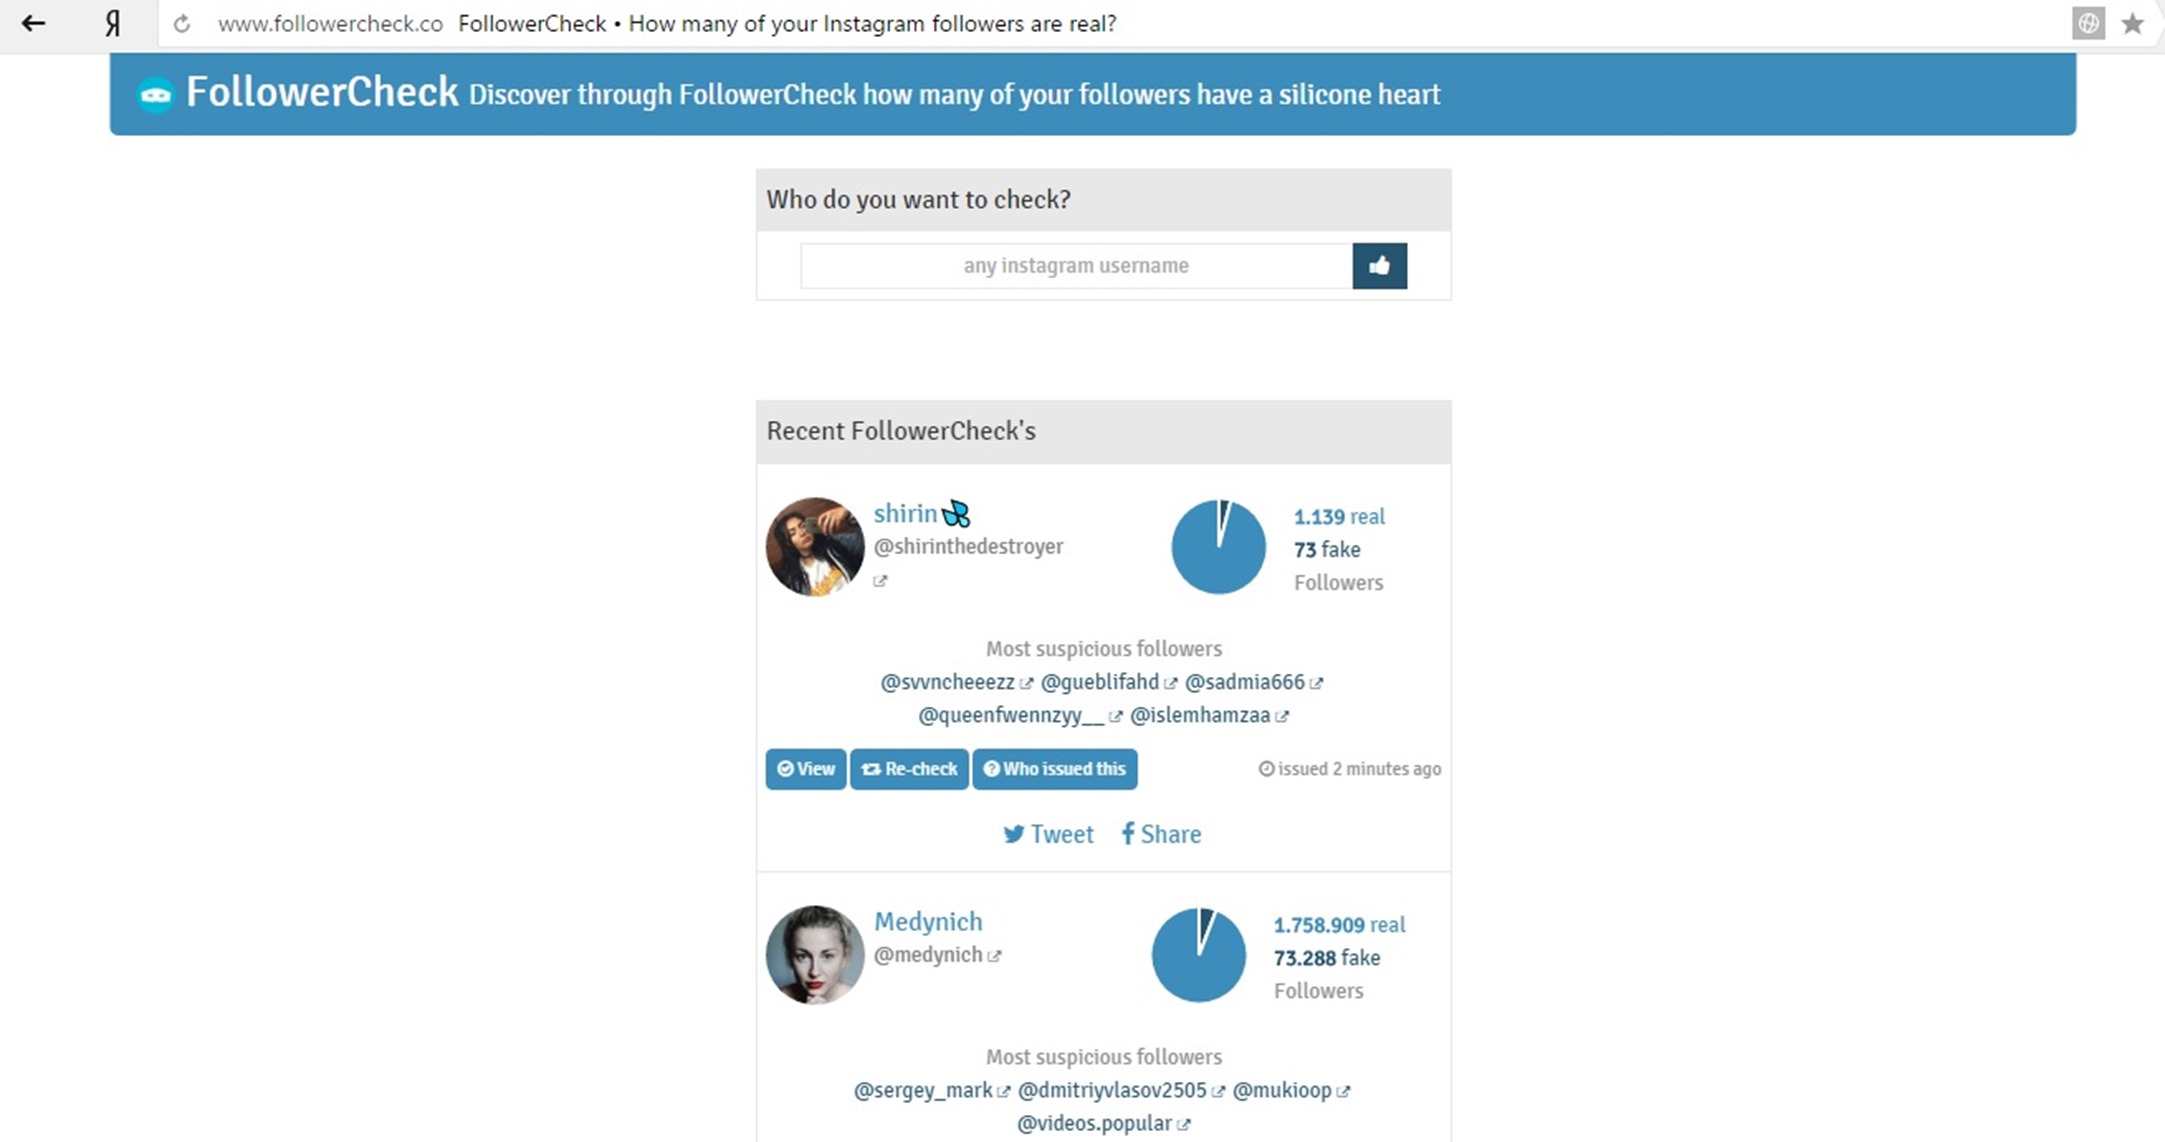Bookmark the page with the star icon
2165x1142 pixels.
pos(2133,23)
